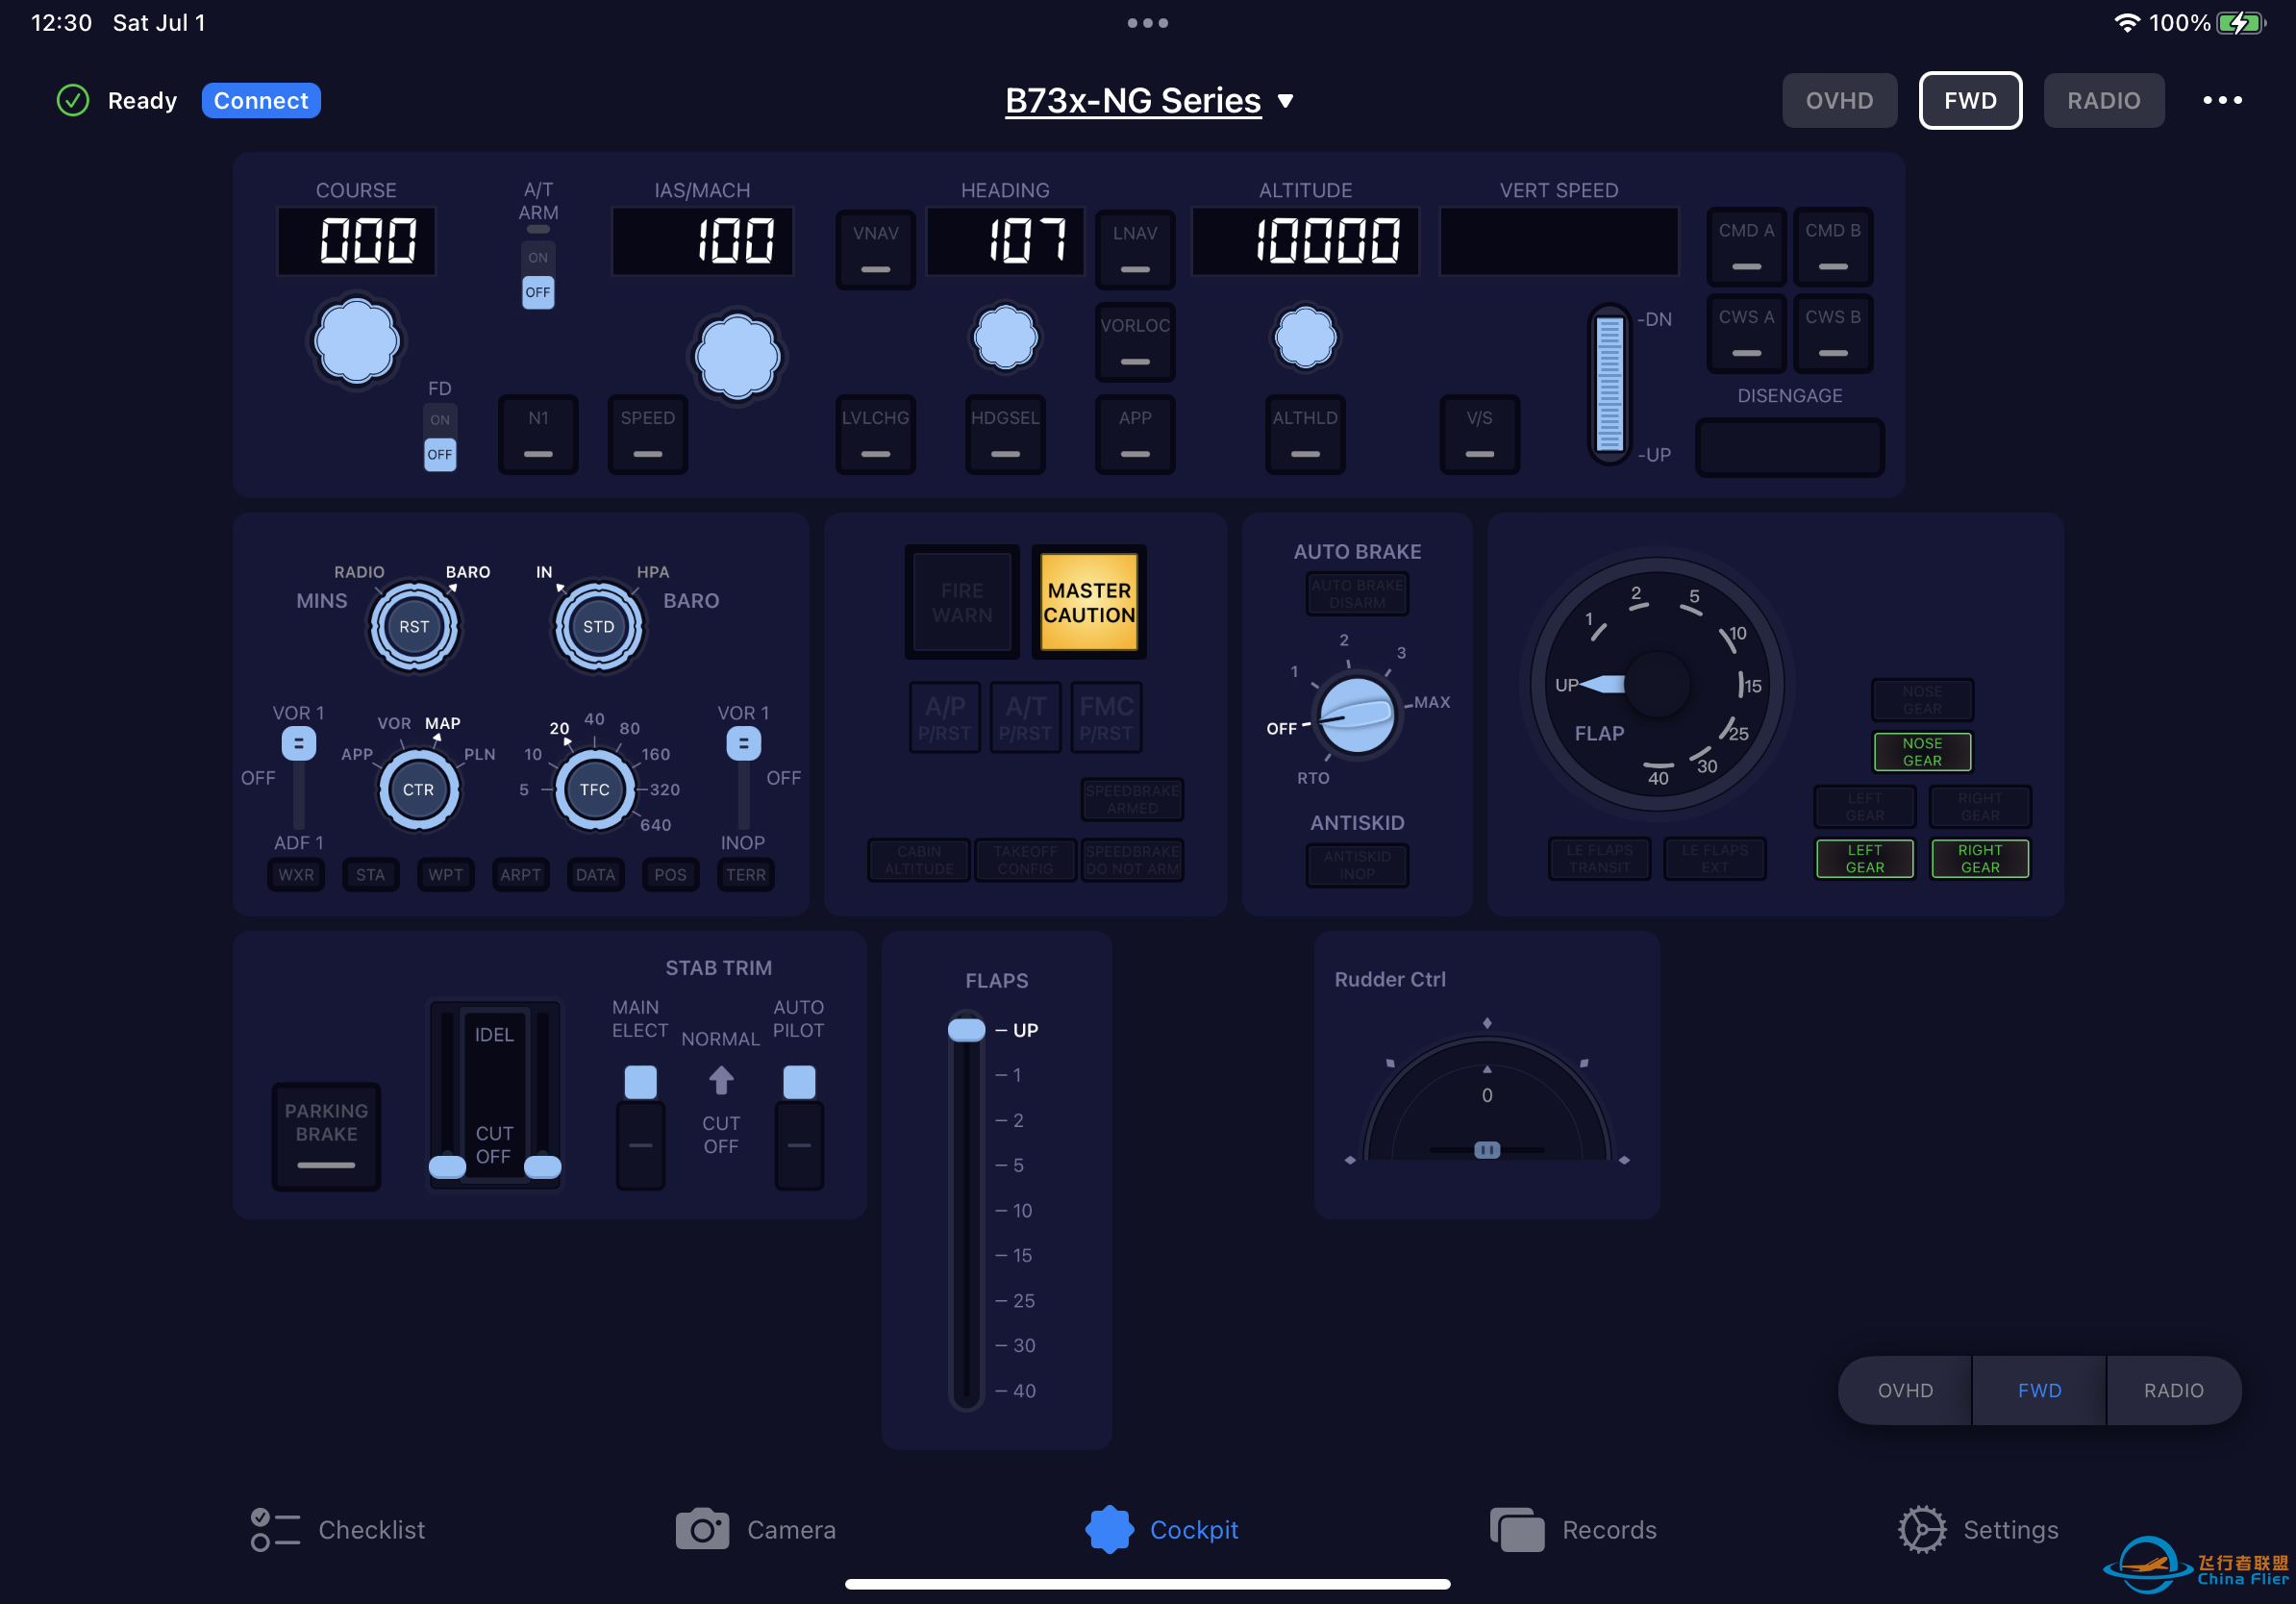Switch to the RADIO top tab
Screen dimensions: 2296x1604
[2103, 100]
